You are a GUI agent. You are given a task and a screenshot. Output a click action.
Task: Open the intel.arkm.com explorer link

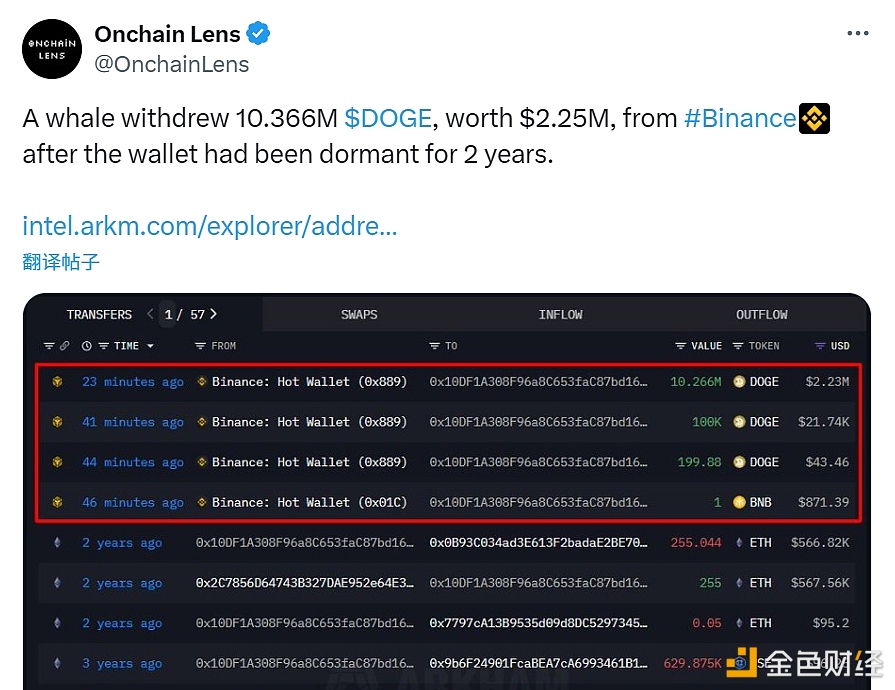click(x=210, y=226)
